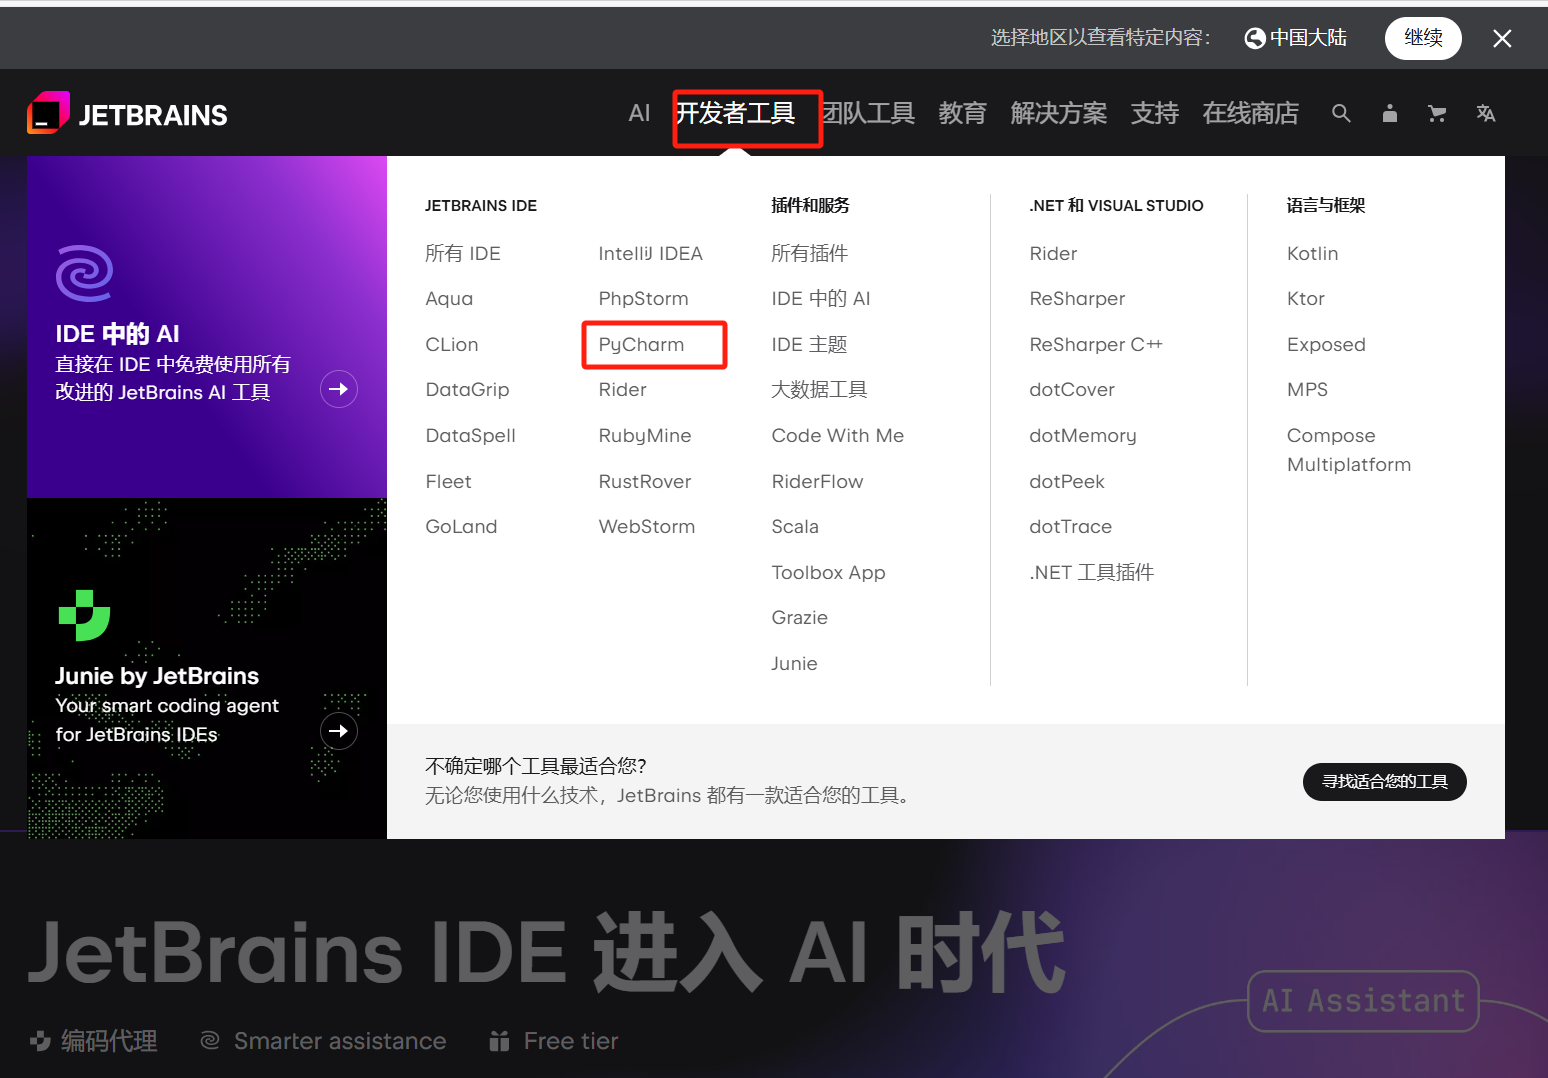Image resolution: width=1548 pixels, height=1078 pixels.
Task: Open Code With Me link
Action: (x=837, y=435)
